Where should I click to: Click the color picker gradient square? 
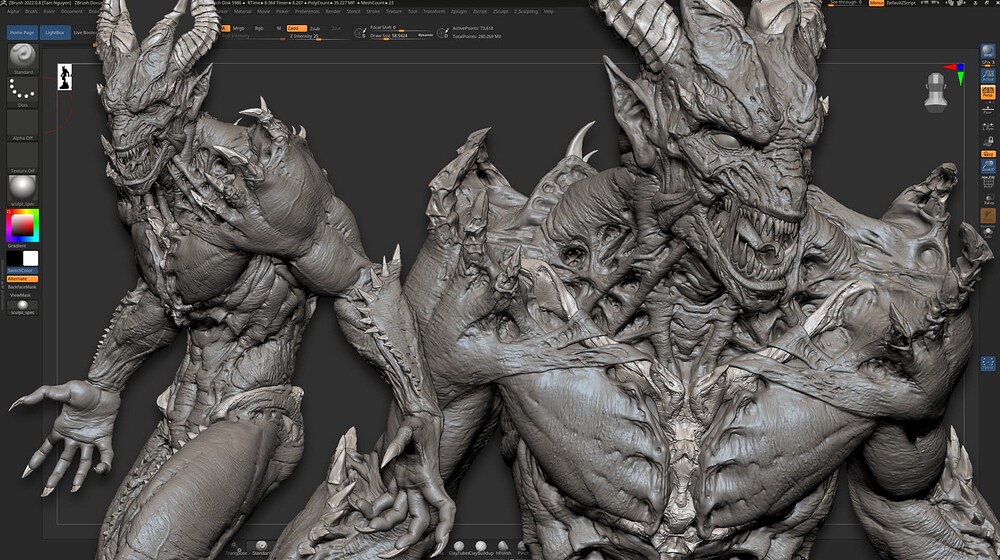coord(22,225)
